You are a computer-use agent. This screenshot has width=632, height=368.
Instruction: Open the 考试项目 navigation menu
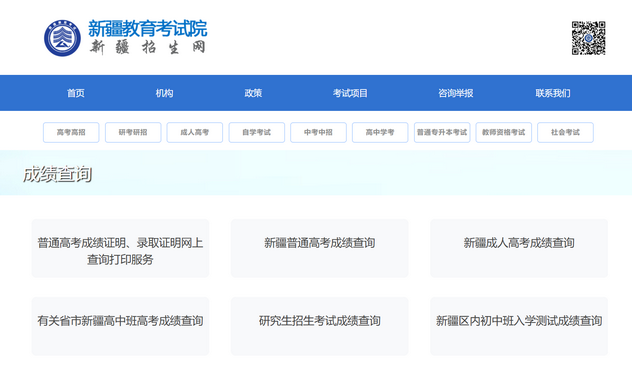350,93
